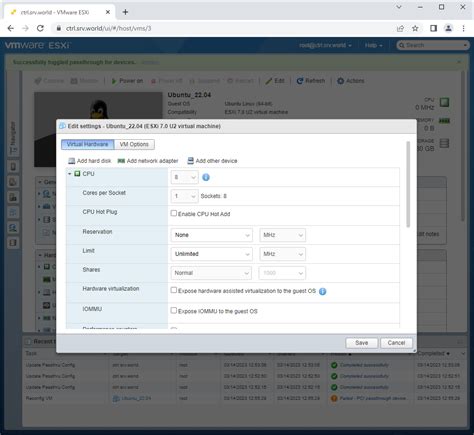Check Expose IOMMU to the guest OS
The height and width of the screenshot is (435, 474).
tap(174, 311)
